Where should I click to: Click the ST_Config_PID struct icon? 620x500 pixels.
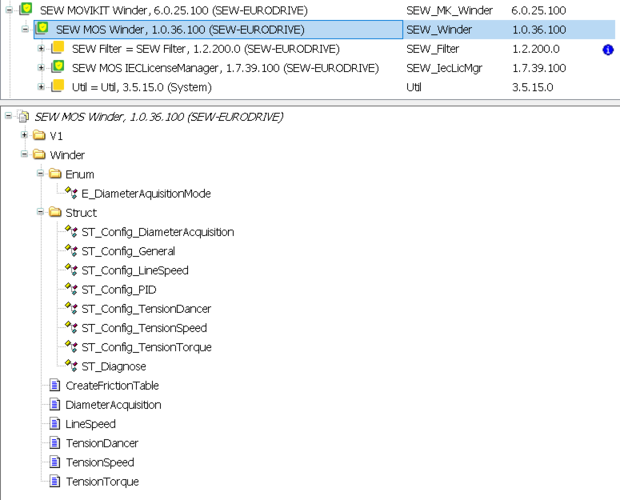71,290
